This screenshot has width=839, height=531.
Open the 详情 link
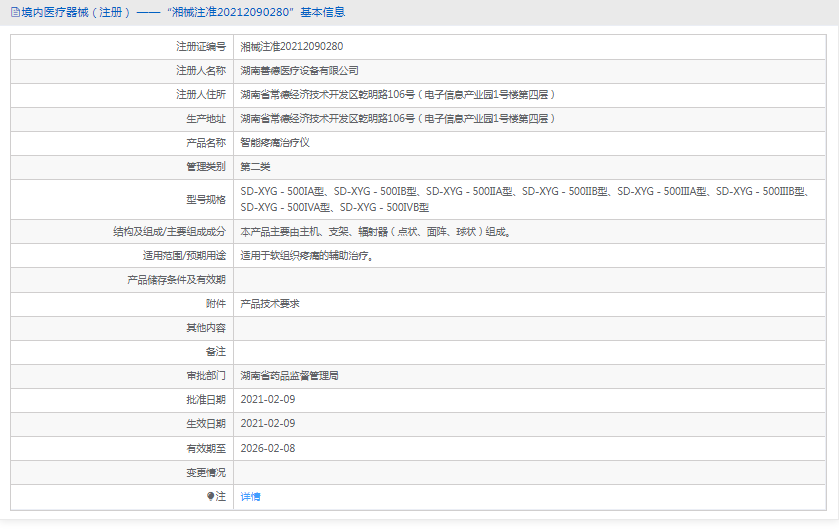(250, 496)
